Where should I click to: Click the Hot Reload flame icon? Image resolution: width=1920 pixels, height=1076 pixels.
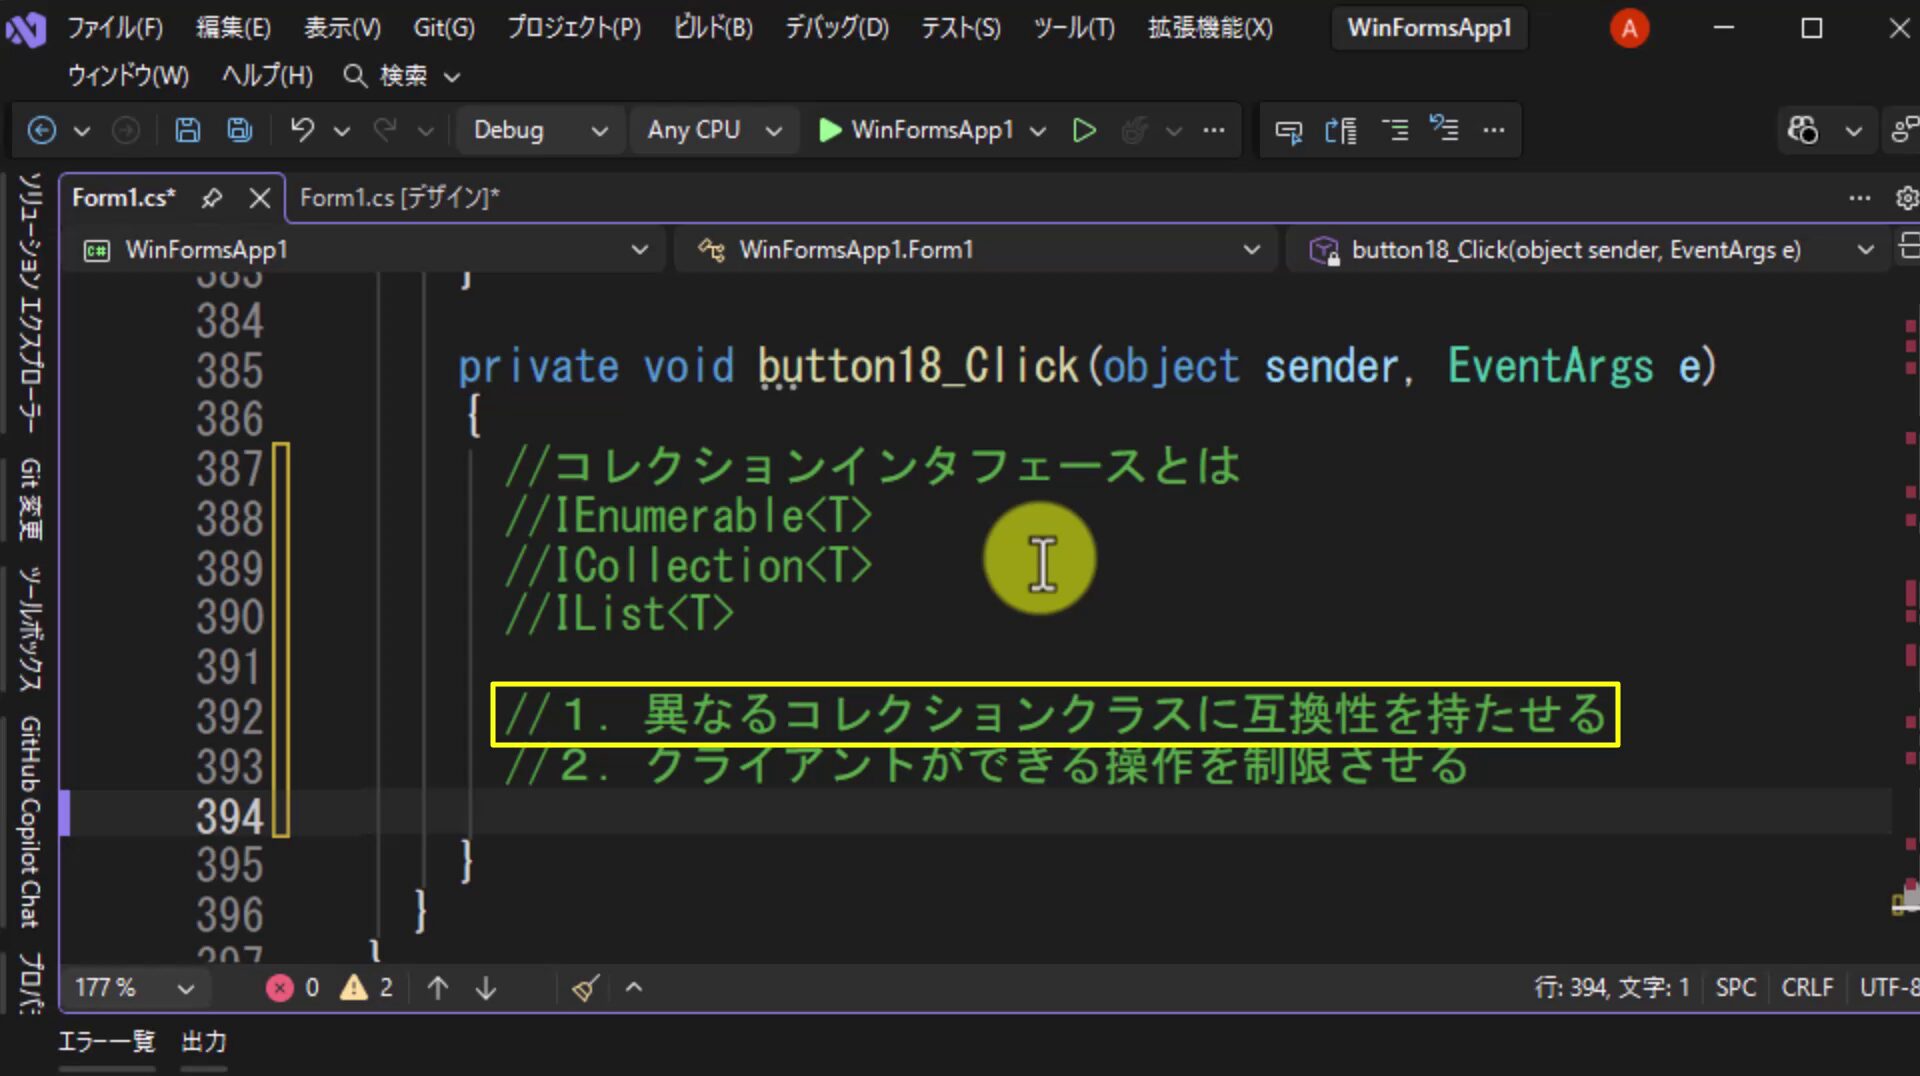pos(1135,130)
